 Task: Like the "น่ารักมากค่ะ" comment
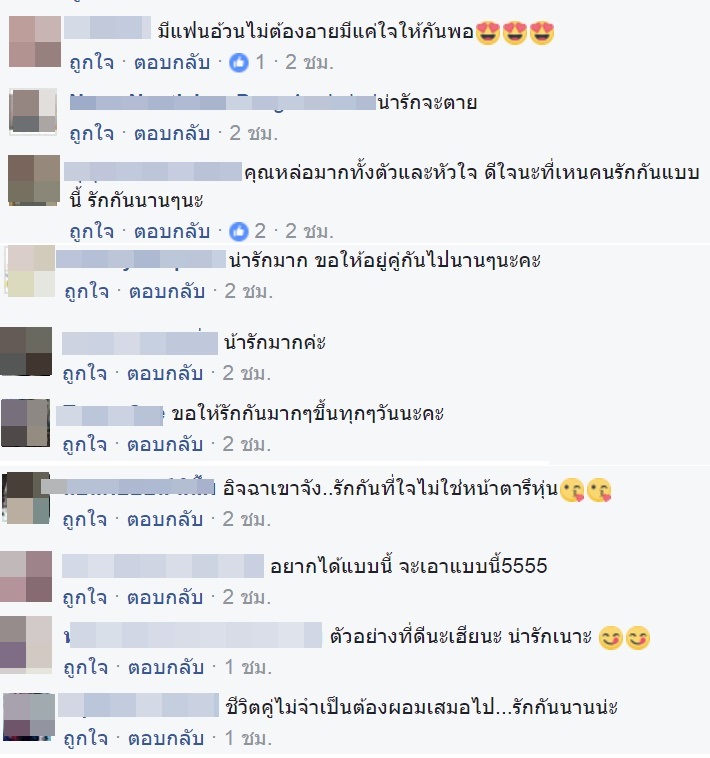85,374
